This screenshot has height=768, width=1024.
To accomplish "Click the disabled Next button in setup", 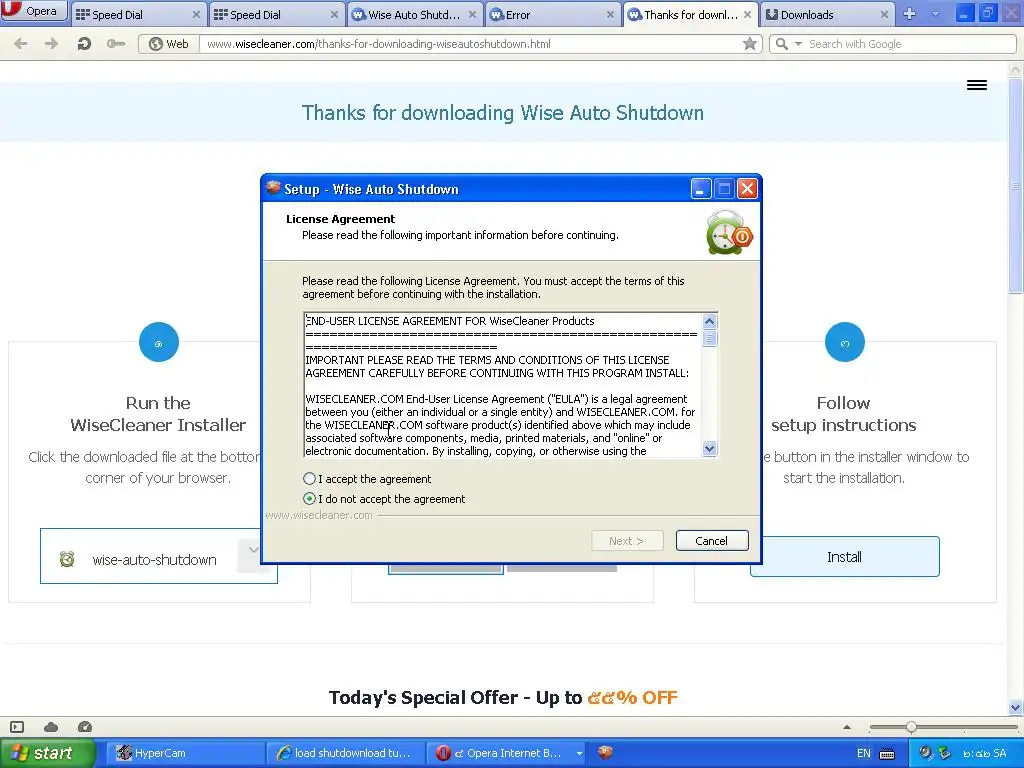I will coord(627,541).
